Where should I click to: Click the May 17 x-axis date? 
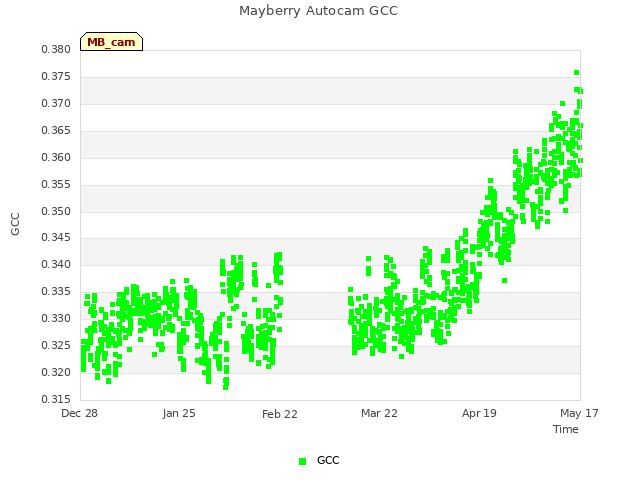click(x=579, y=413)
